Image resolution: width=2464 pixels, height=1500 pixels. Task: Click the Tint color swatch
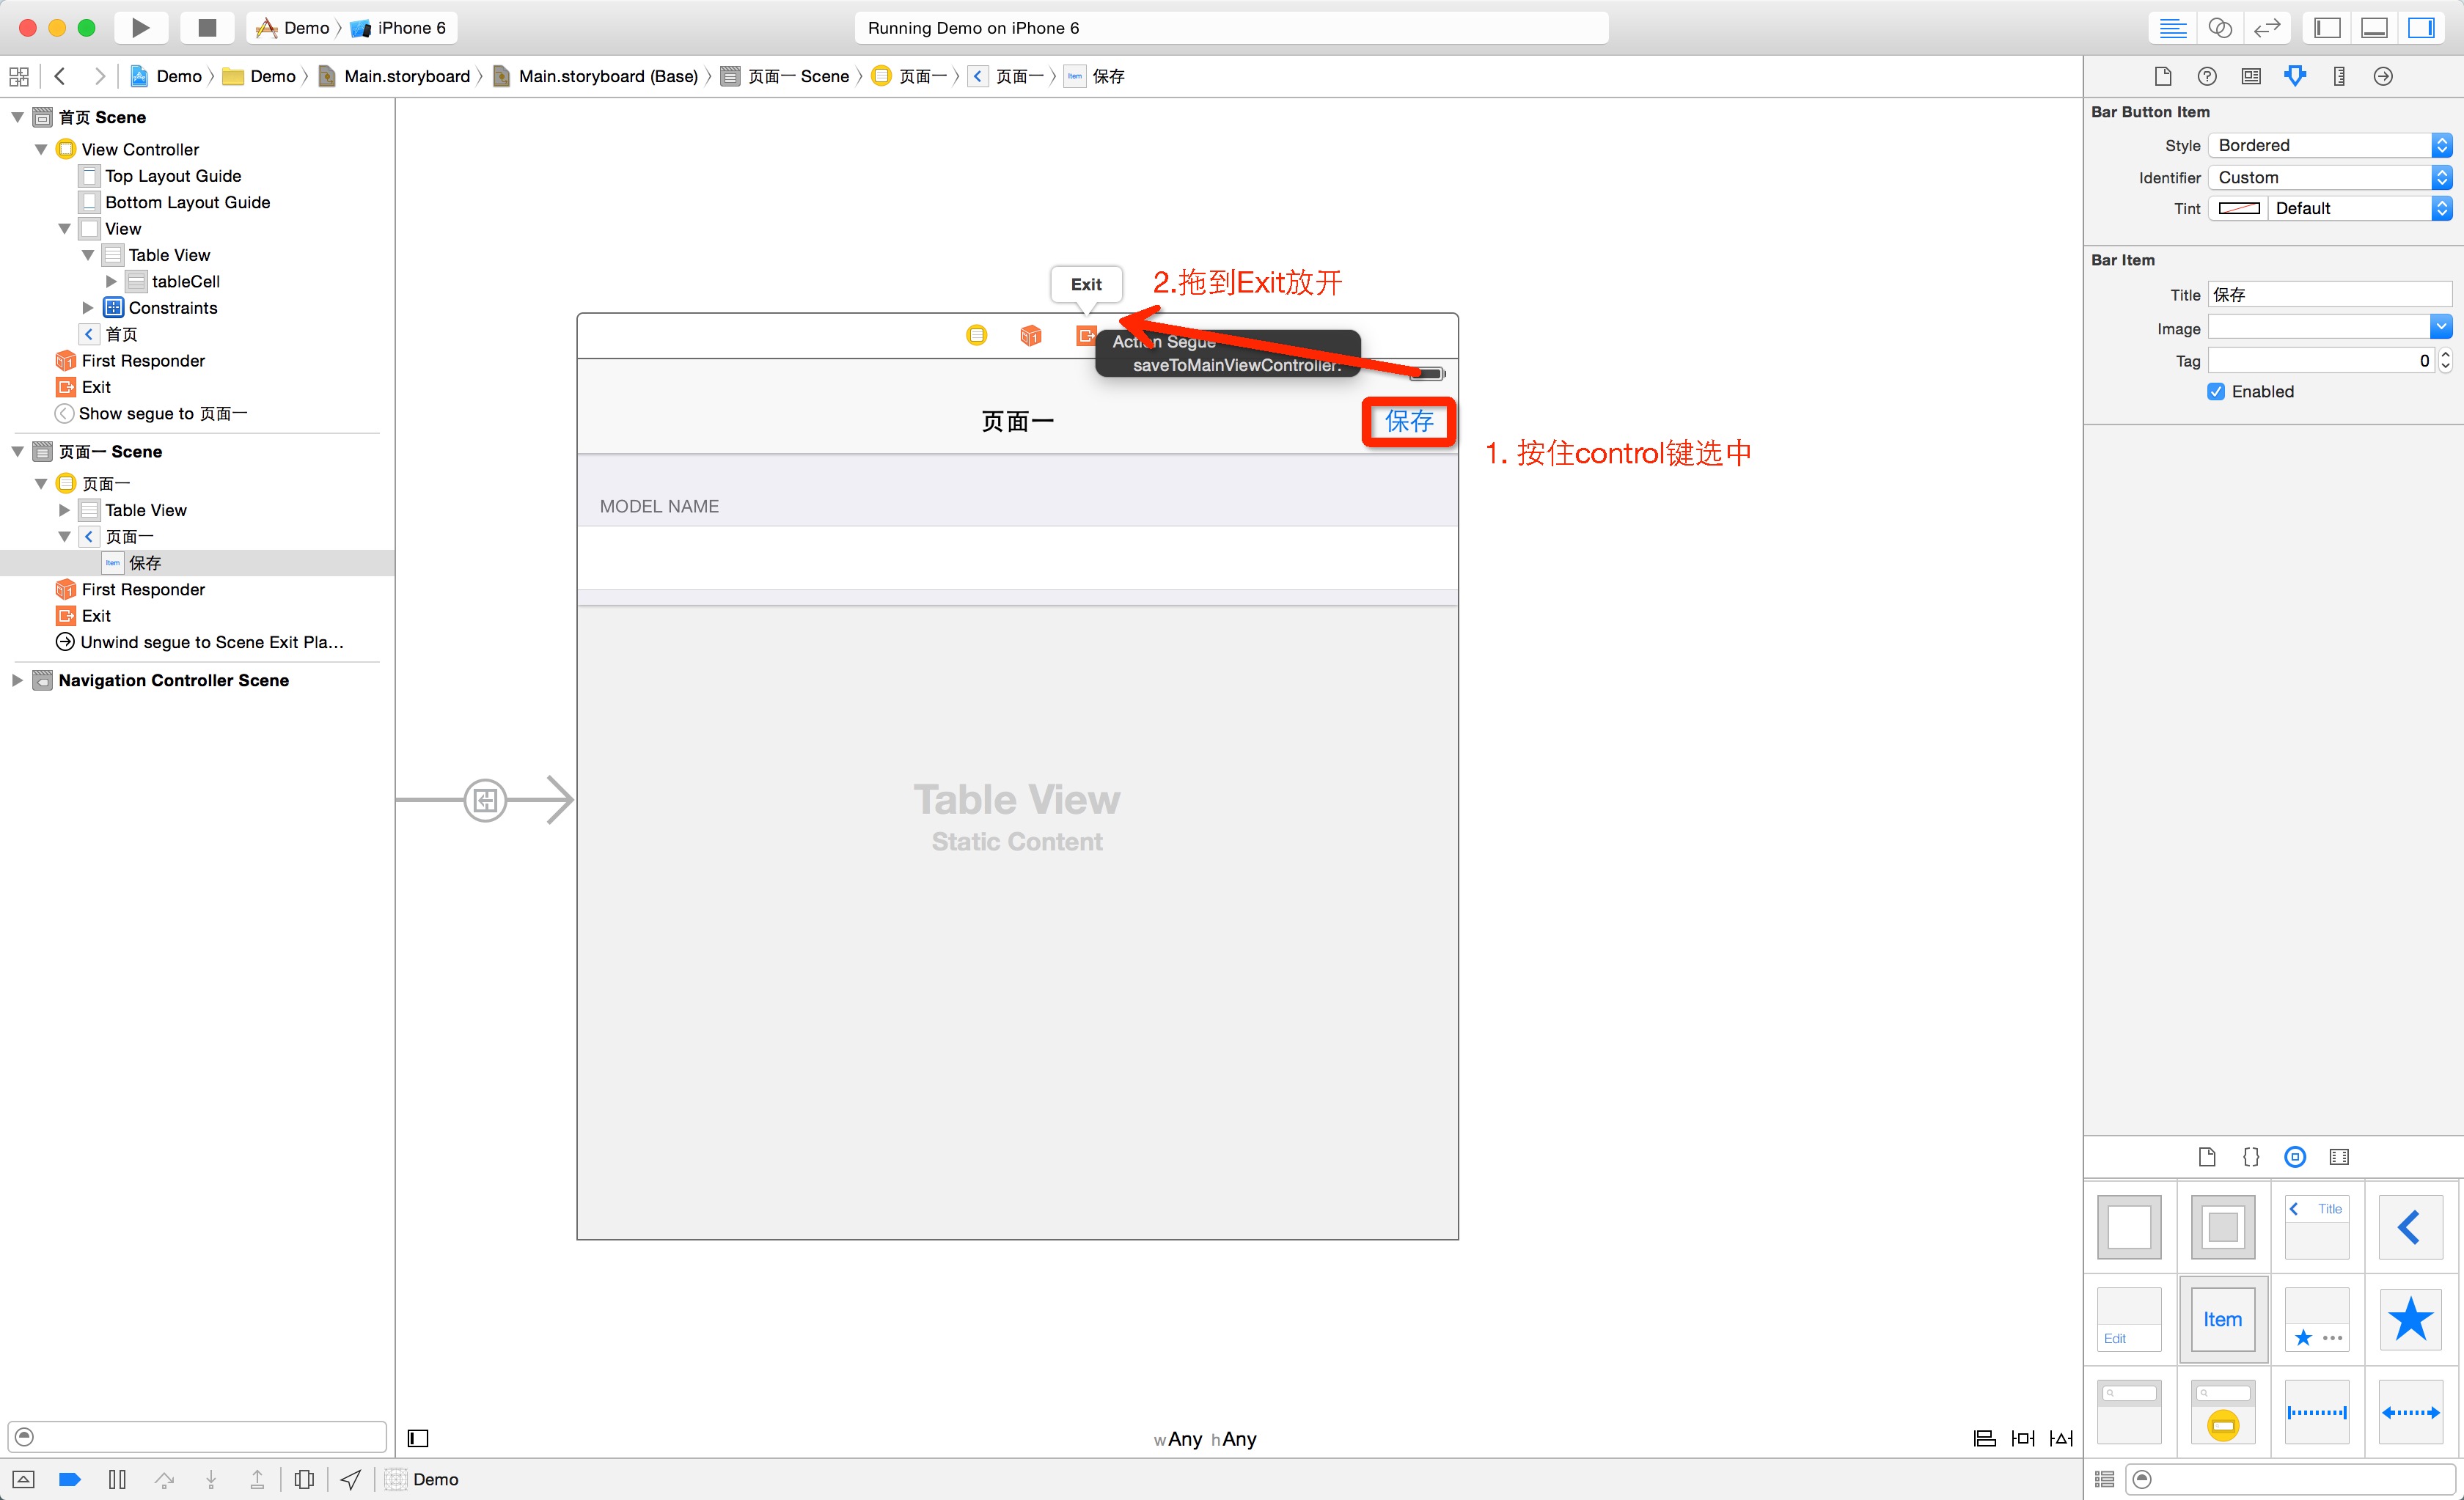[2239, 208]
